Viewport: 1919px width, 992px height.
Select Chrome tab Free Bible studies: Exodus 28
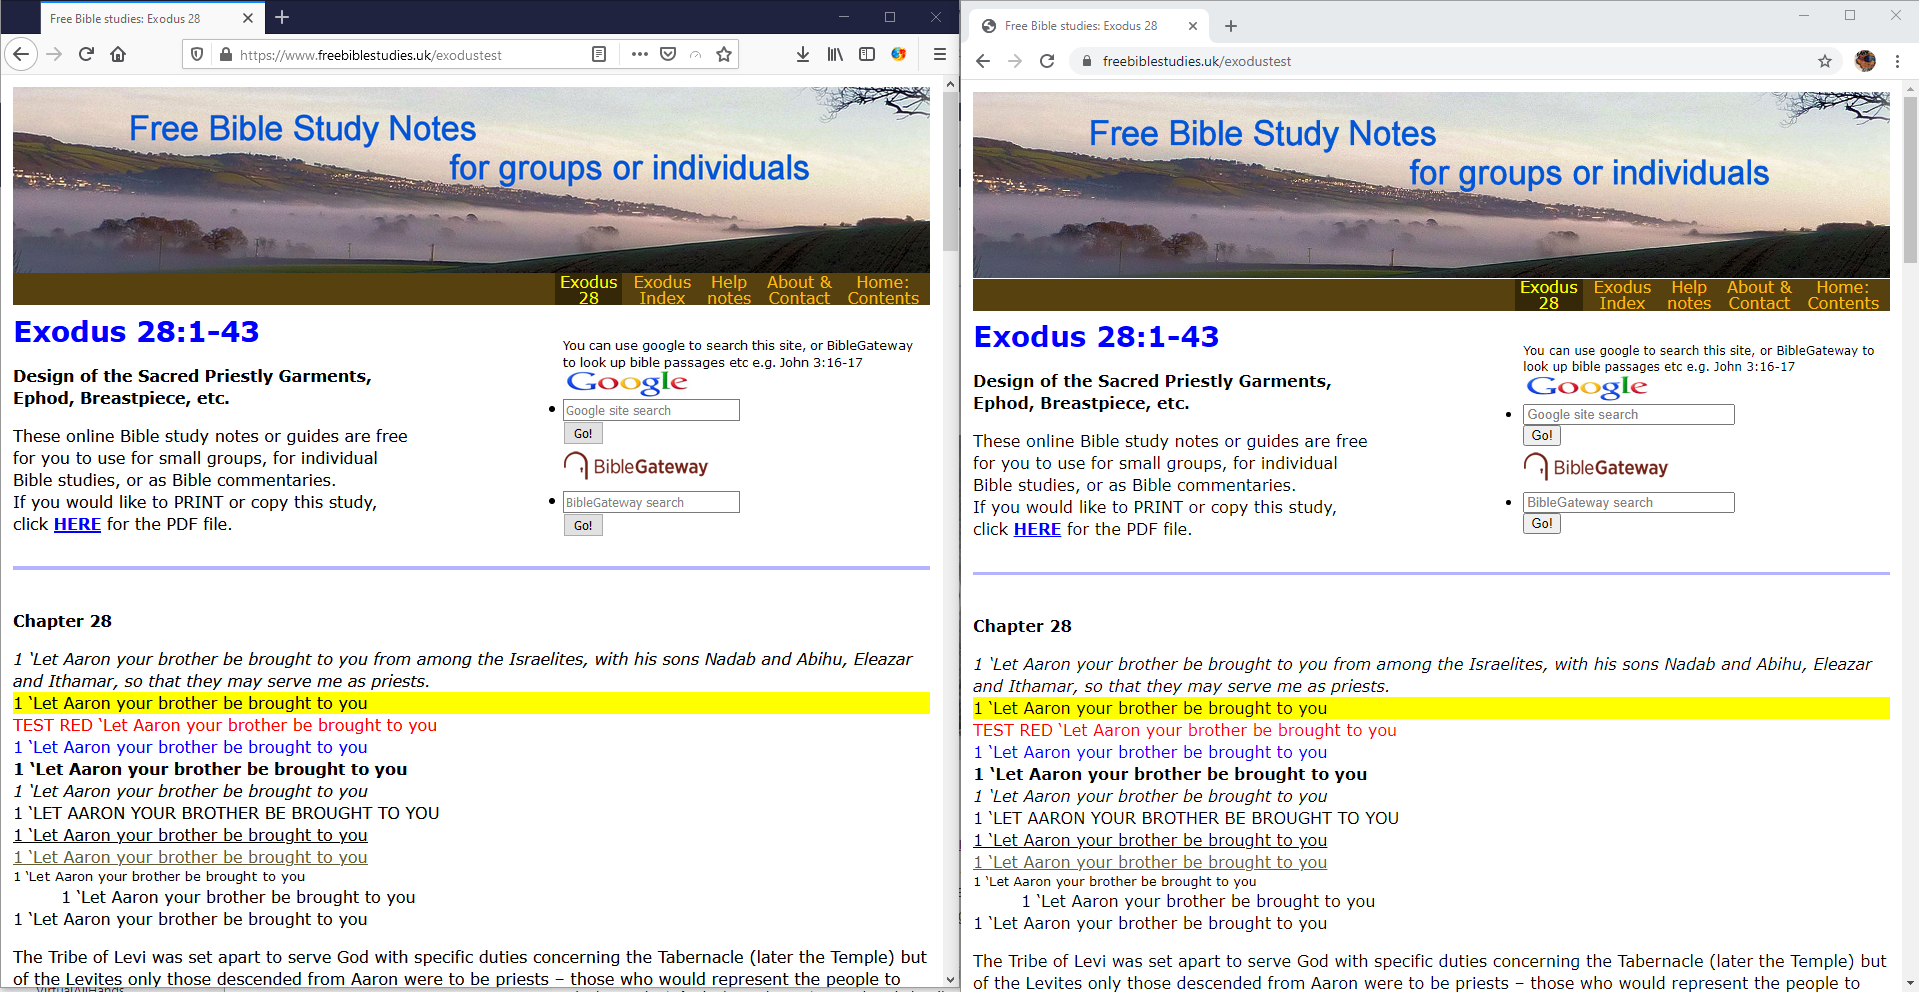click(1088, 26)
